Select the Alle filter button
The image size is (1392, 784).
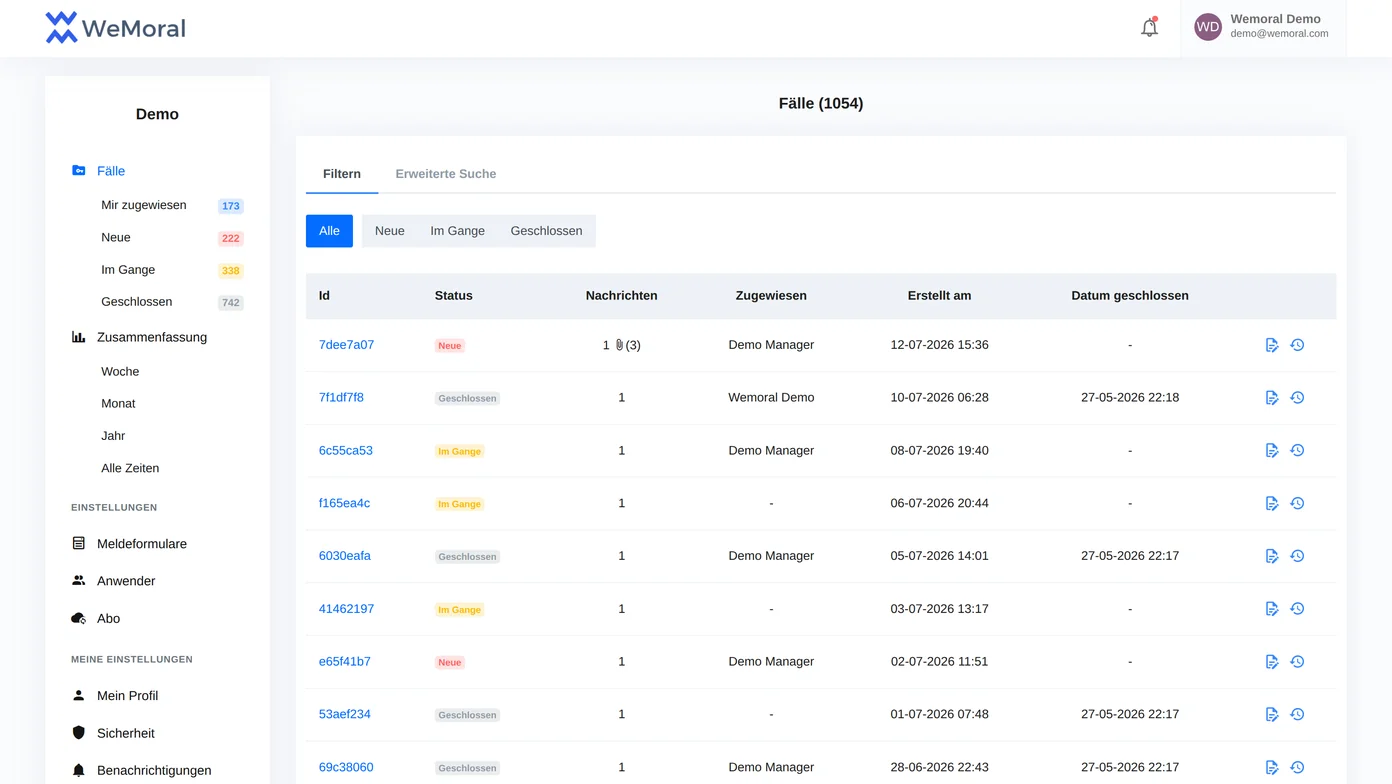tap(329, 231)
